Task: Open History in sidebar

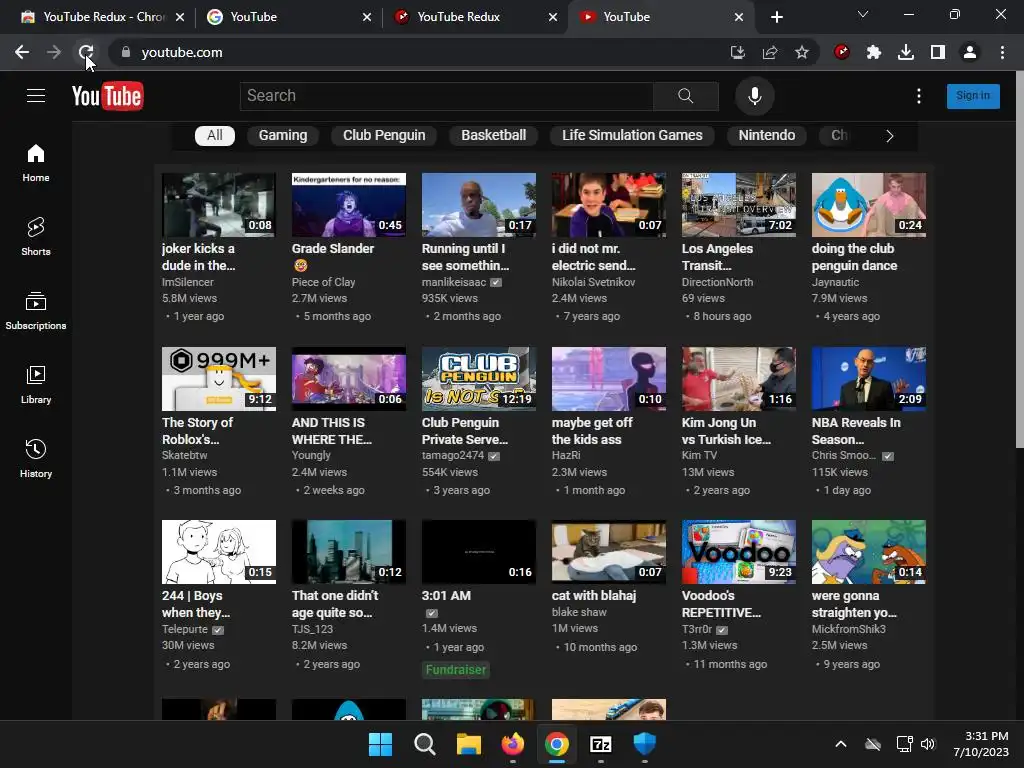Action: tap(36, 458)
